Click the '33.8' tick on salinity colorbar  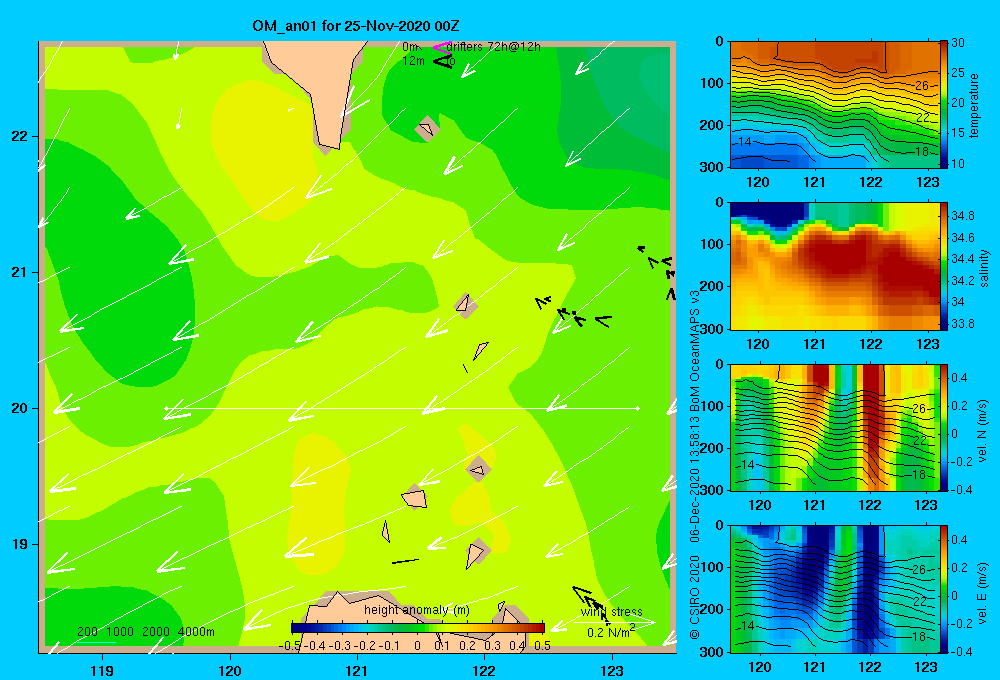pyautogui.click(x=962, y=323)
